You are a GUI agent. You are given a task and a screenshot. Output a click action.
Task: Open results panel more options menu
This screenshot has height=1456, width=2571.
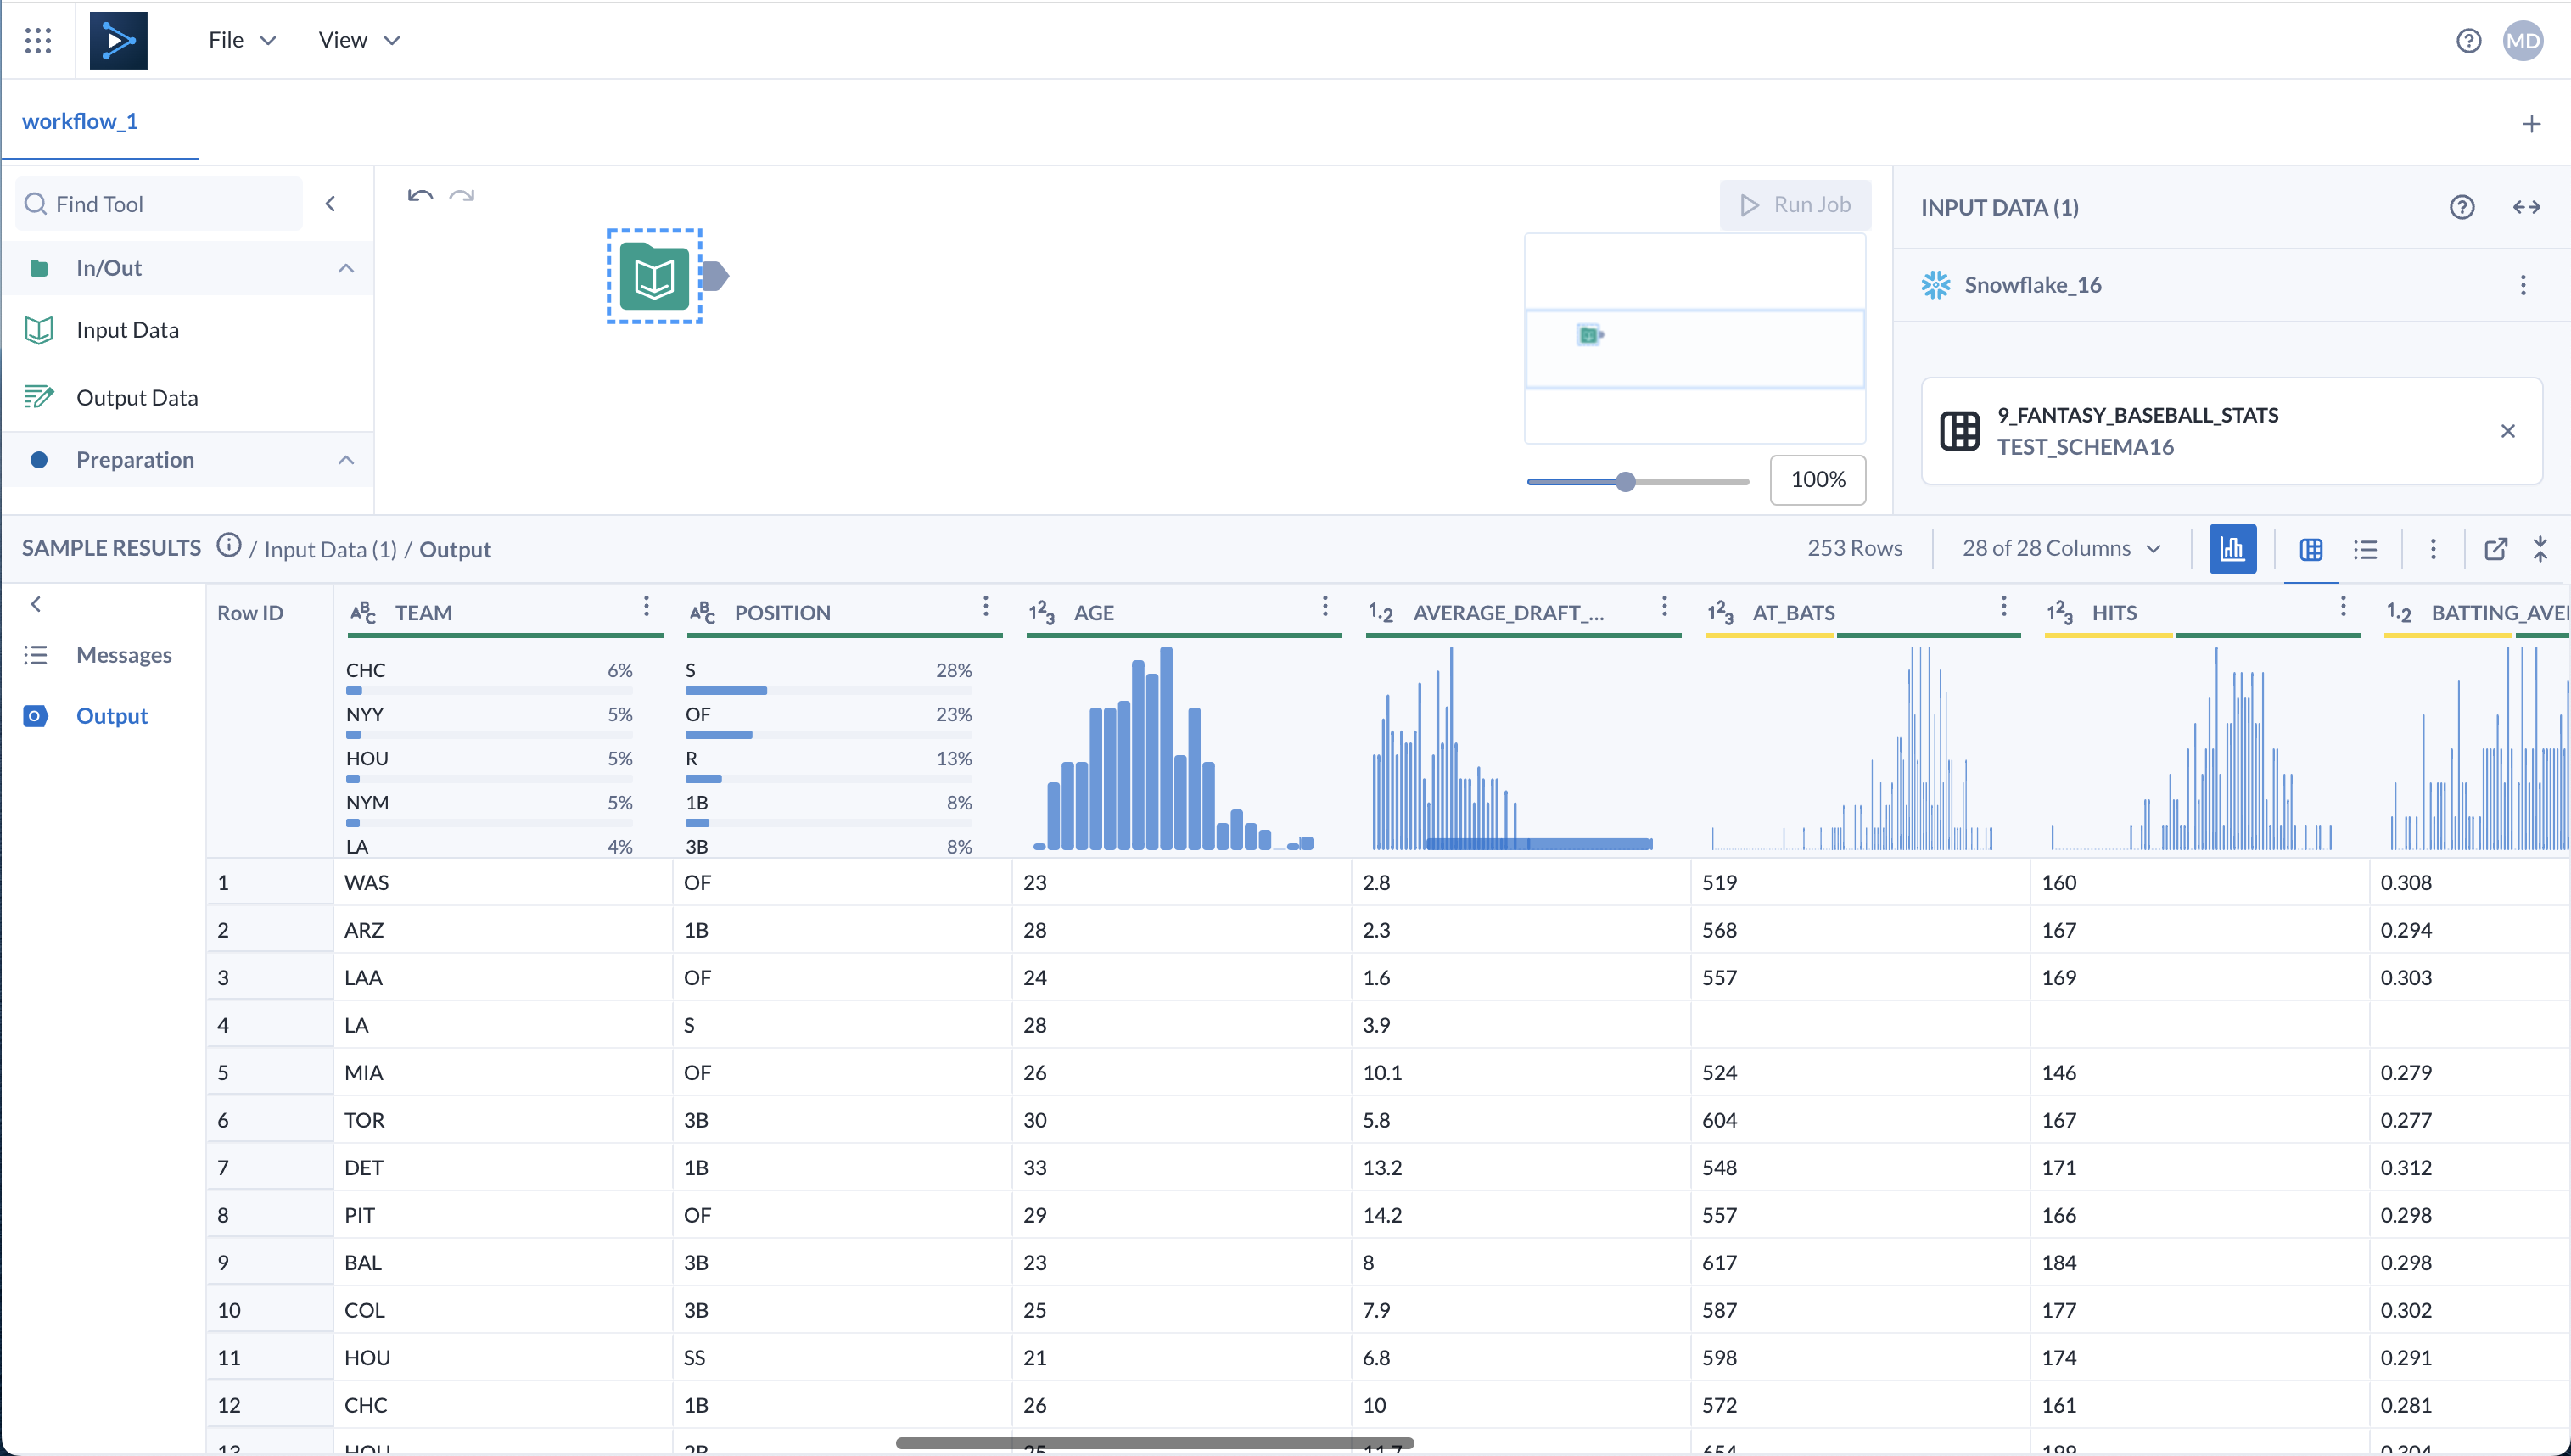coord(2432,549)
